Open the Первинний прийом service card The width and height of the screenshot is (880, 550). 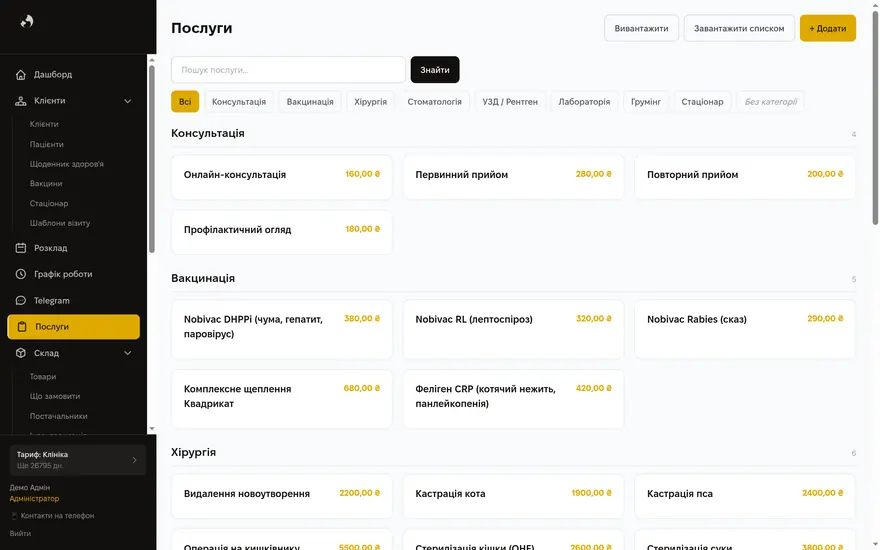pos(514,177)
